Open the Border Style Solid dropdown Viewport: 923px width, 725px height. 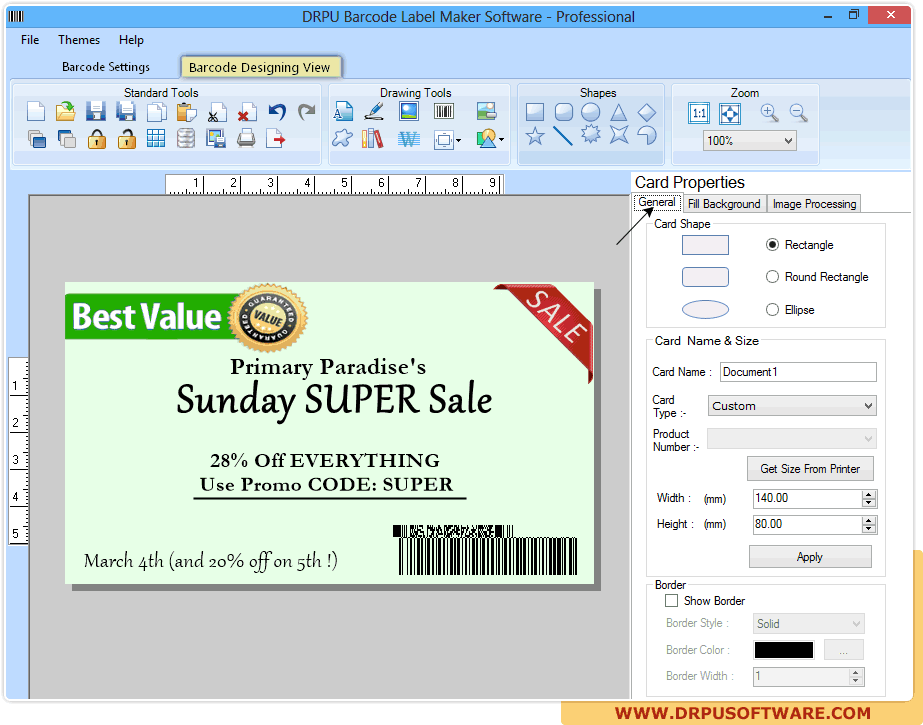coord(809,624)
